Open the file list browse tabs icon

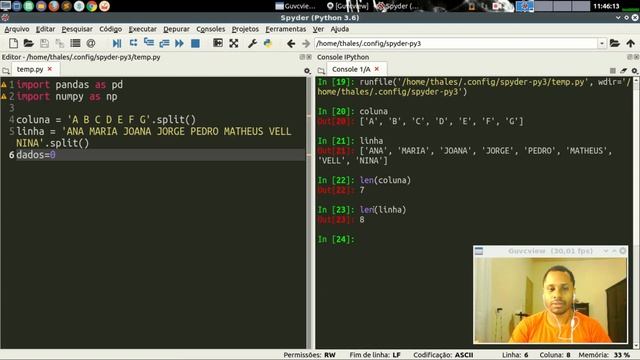click(x=75, y=43)
